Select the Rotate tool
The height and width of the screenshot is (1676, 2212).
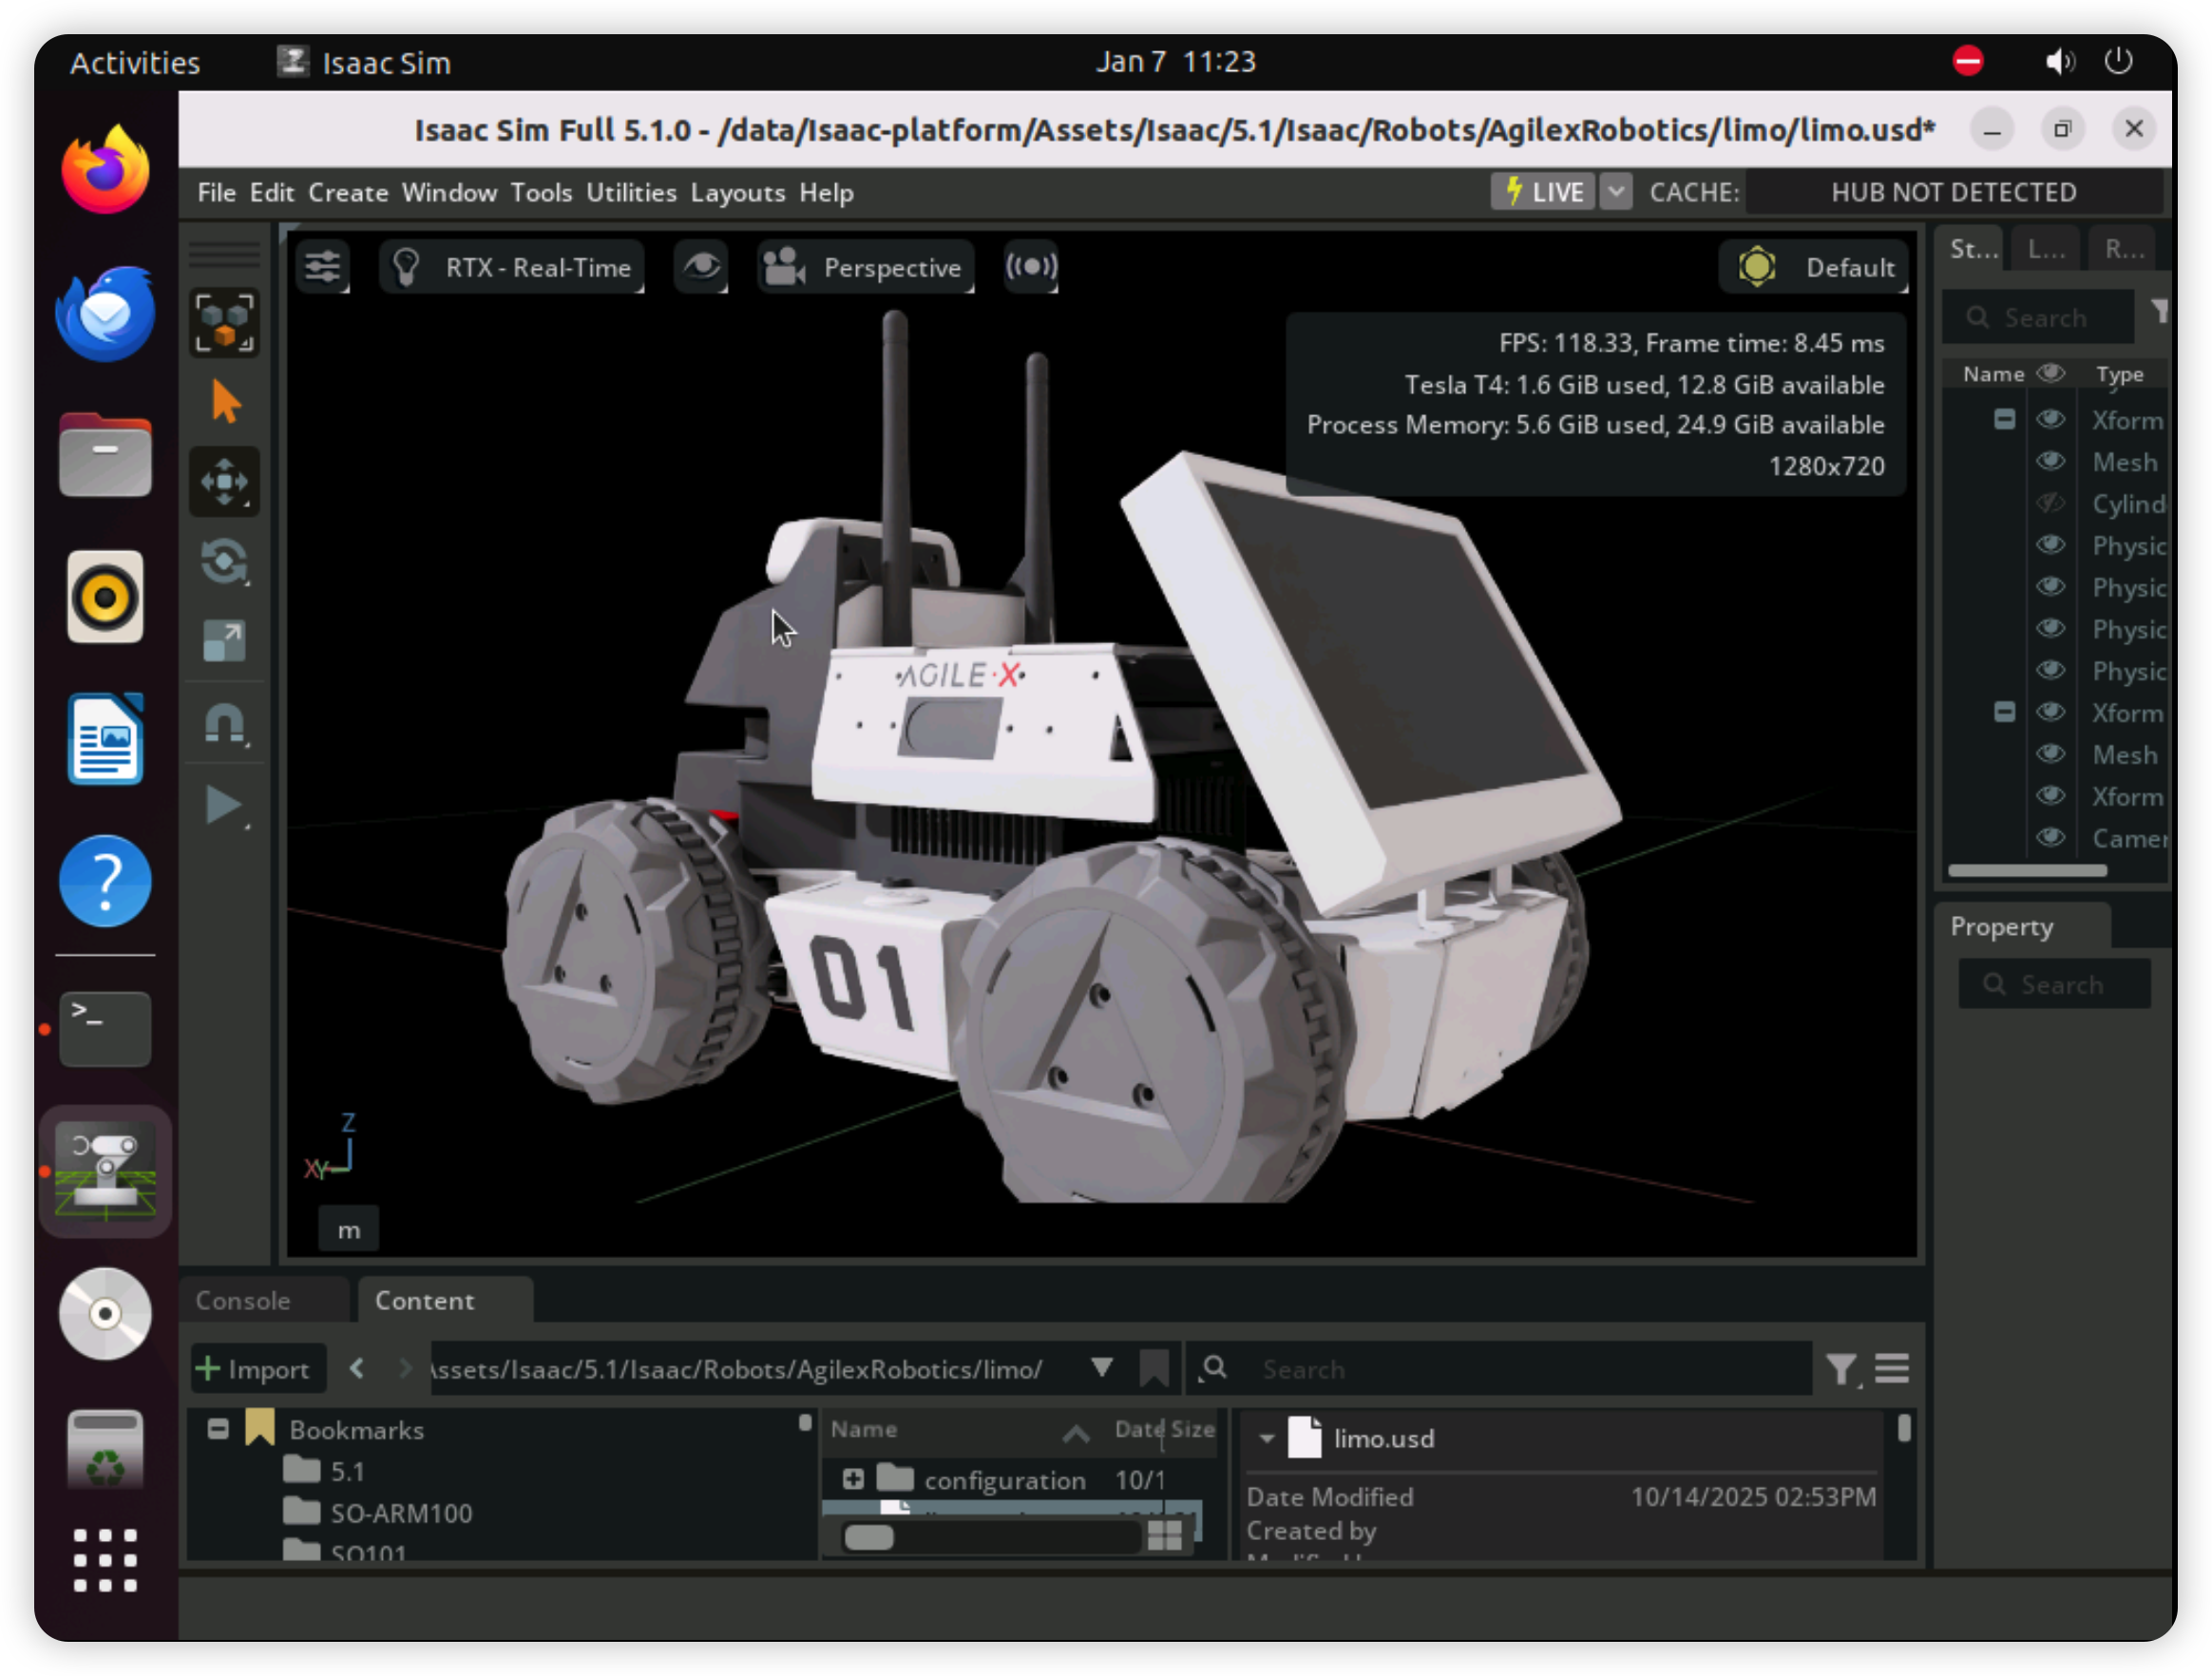point(224,561)
